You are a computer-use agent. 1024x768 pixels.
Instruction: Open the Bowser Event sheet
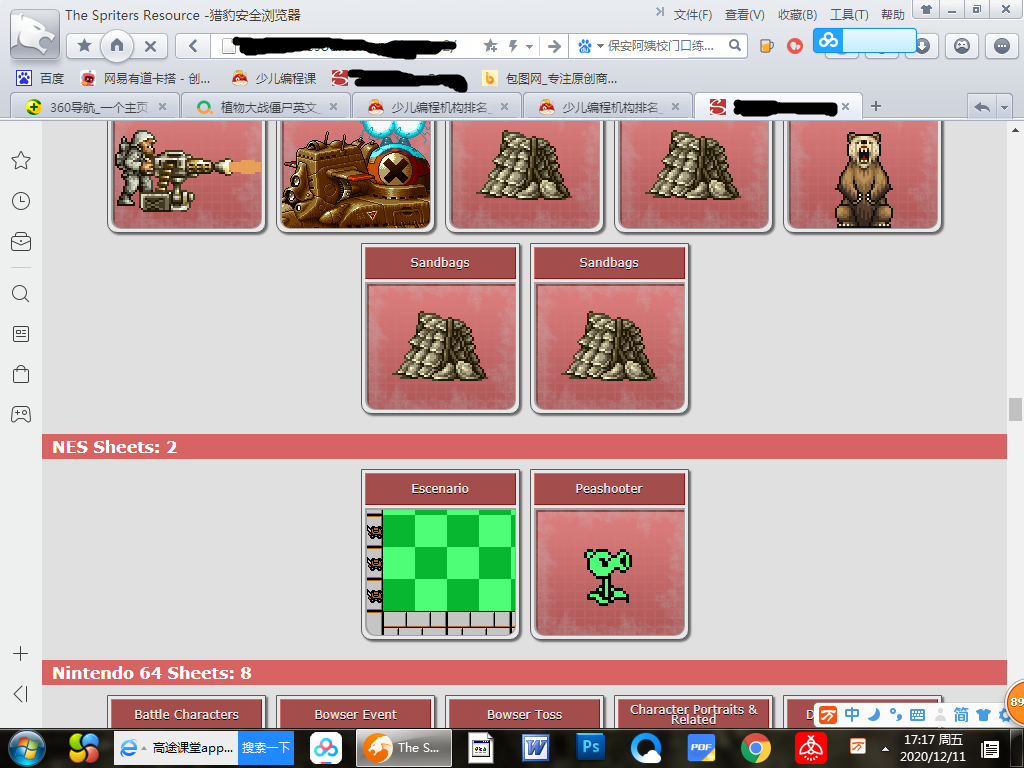356,713
